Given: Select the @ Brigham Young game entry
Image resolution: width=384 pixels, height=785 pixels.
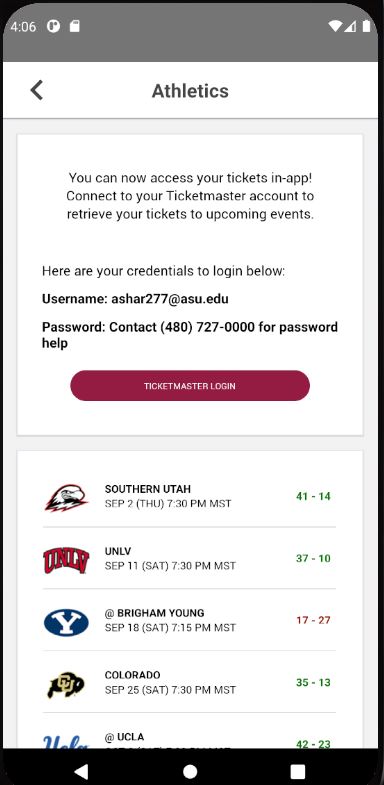Looking at the screenshot, I should pos(189,620).
